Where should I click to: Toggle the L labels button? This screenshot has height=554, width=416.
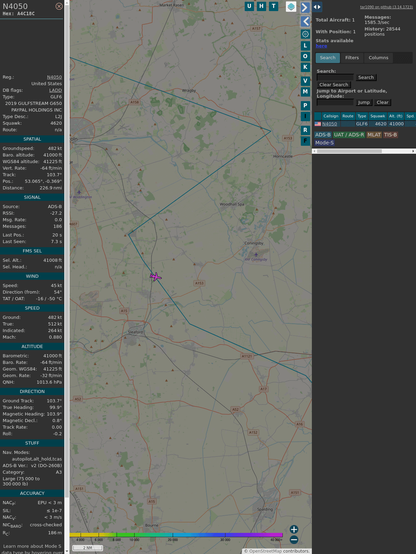[305, 46]
